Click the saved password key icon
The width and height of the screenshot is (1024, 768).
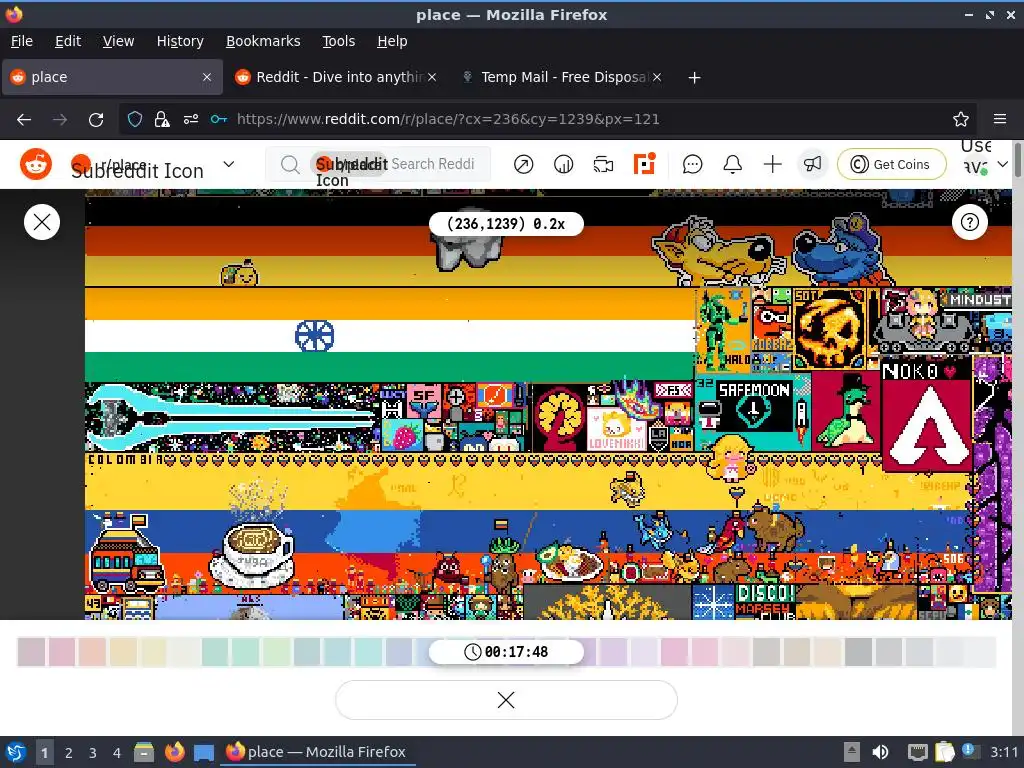click(x=219, y=119)
